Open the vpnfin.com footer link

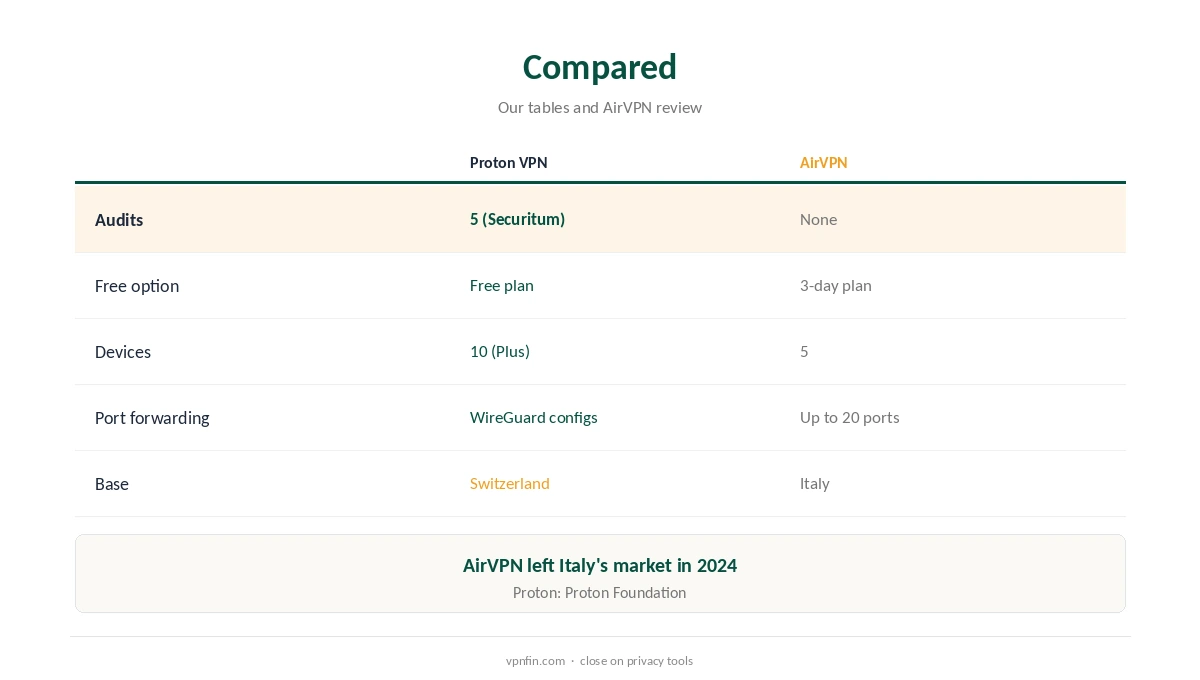tap(535, 661)
